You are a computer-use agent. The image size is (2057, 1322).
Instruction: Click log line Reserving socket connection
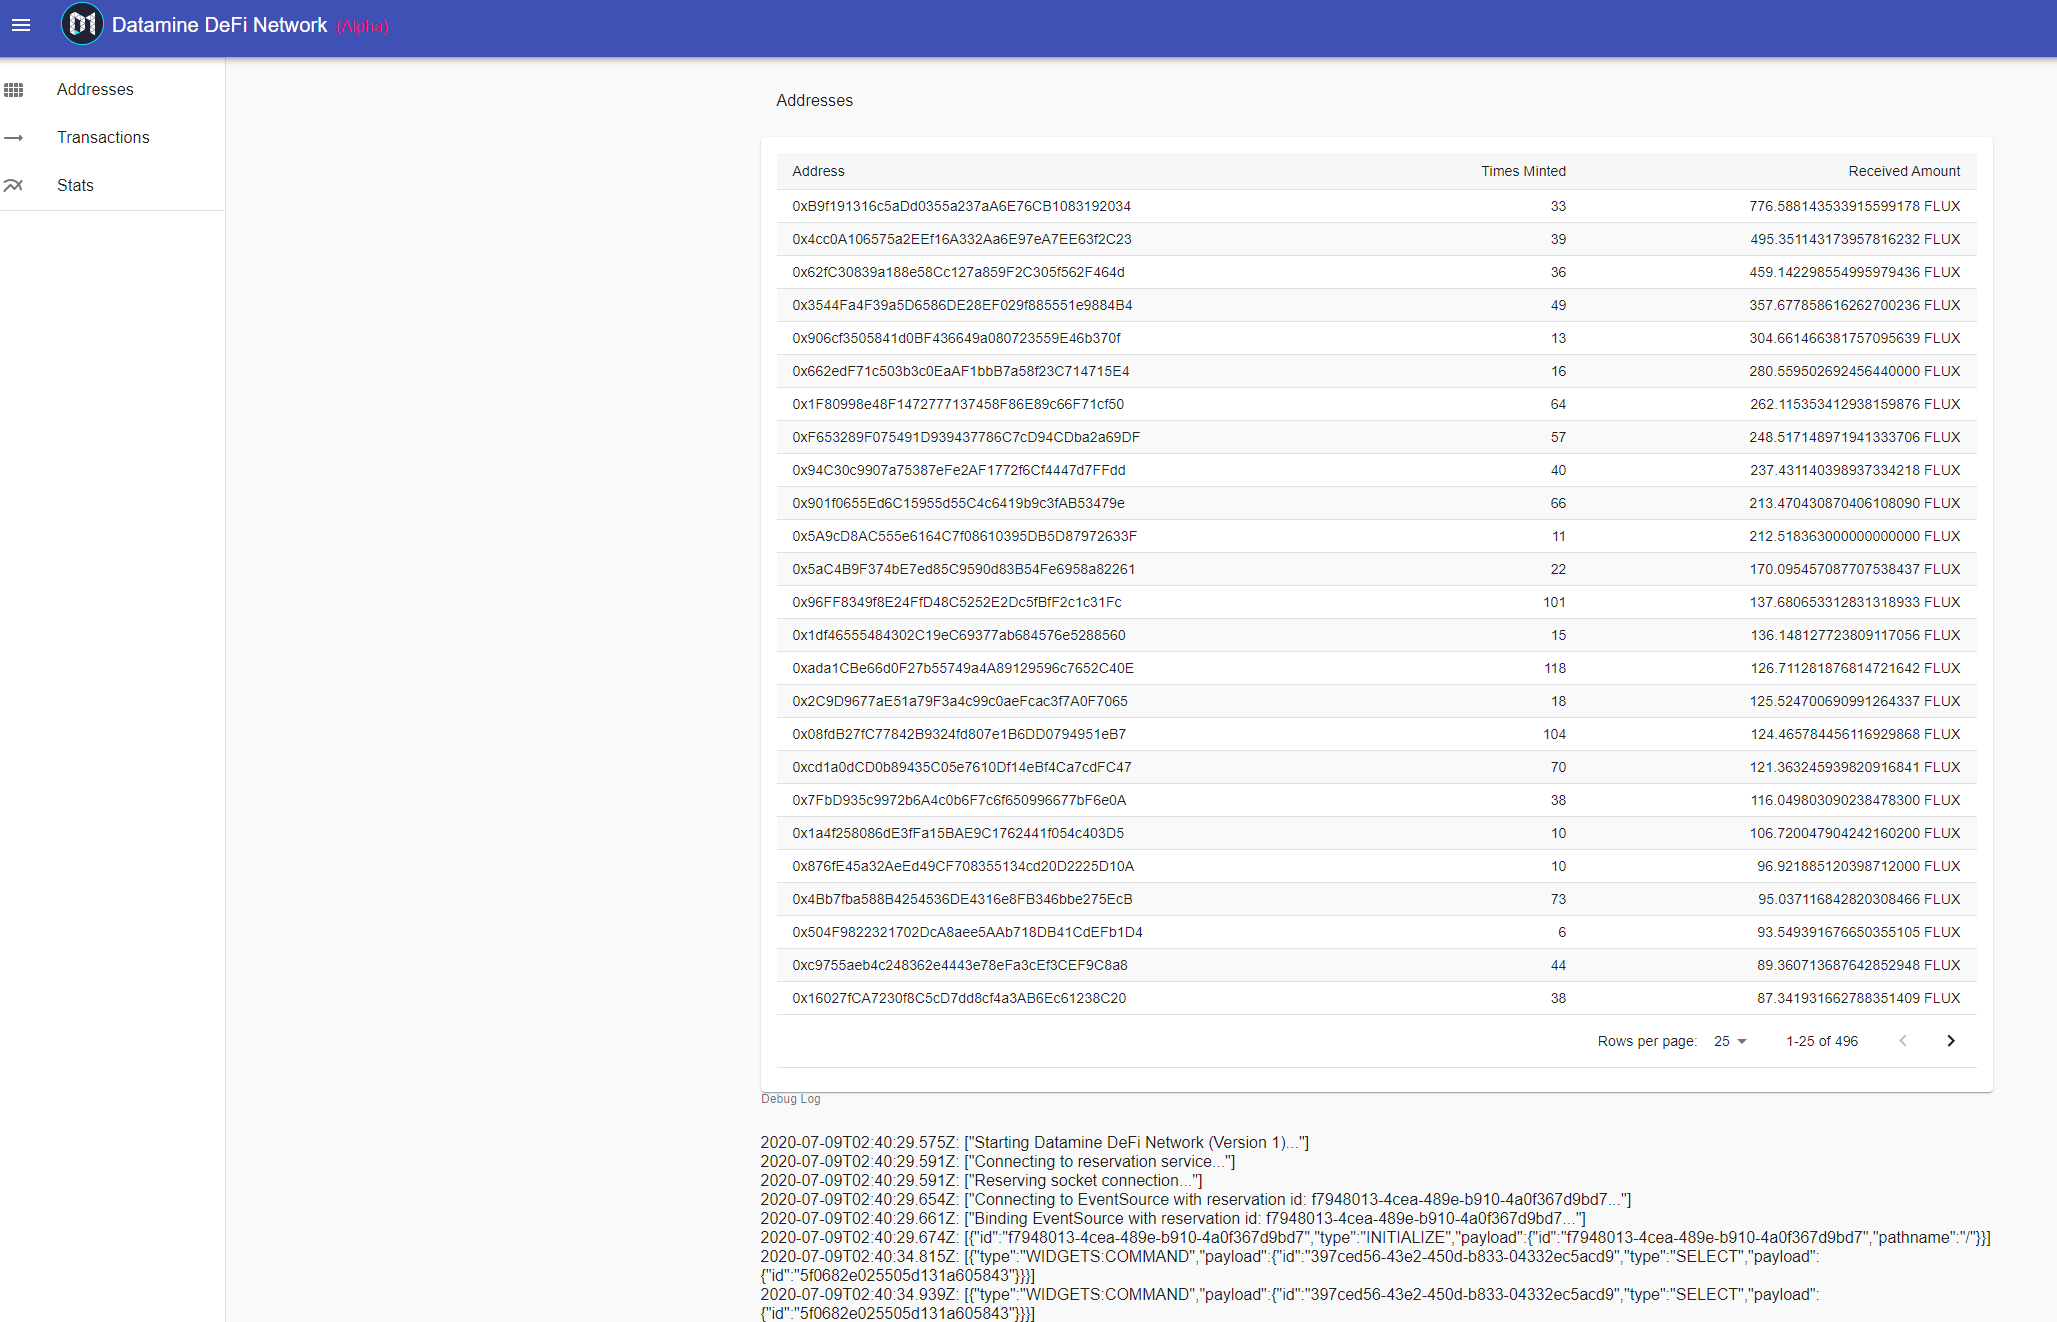[981, 1180]
